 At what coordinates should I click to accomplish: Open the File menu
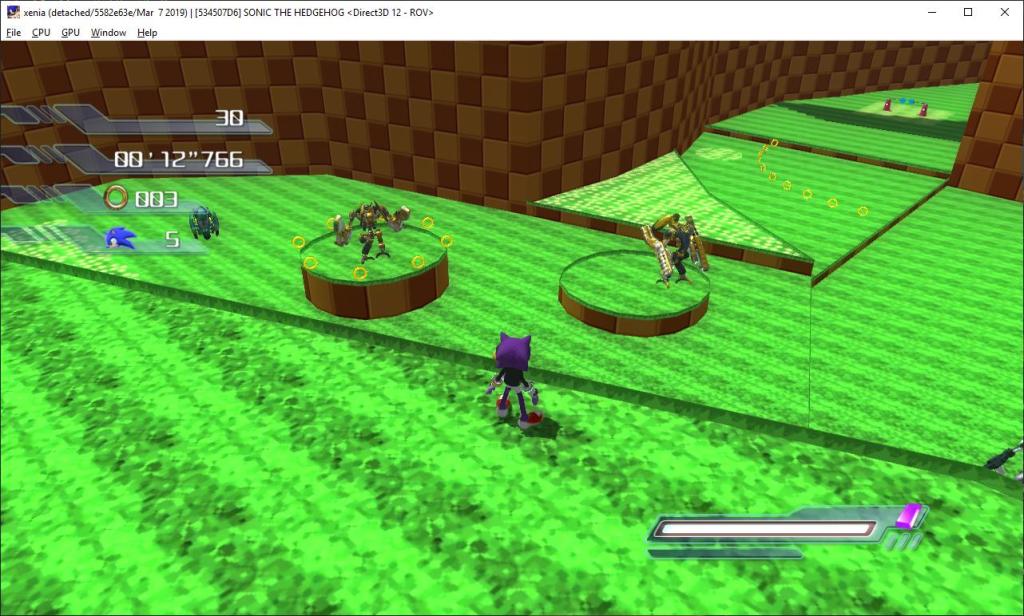[x=13, y=32]
